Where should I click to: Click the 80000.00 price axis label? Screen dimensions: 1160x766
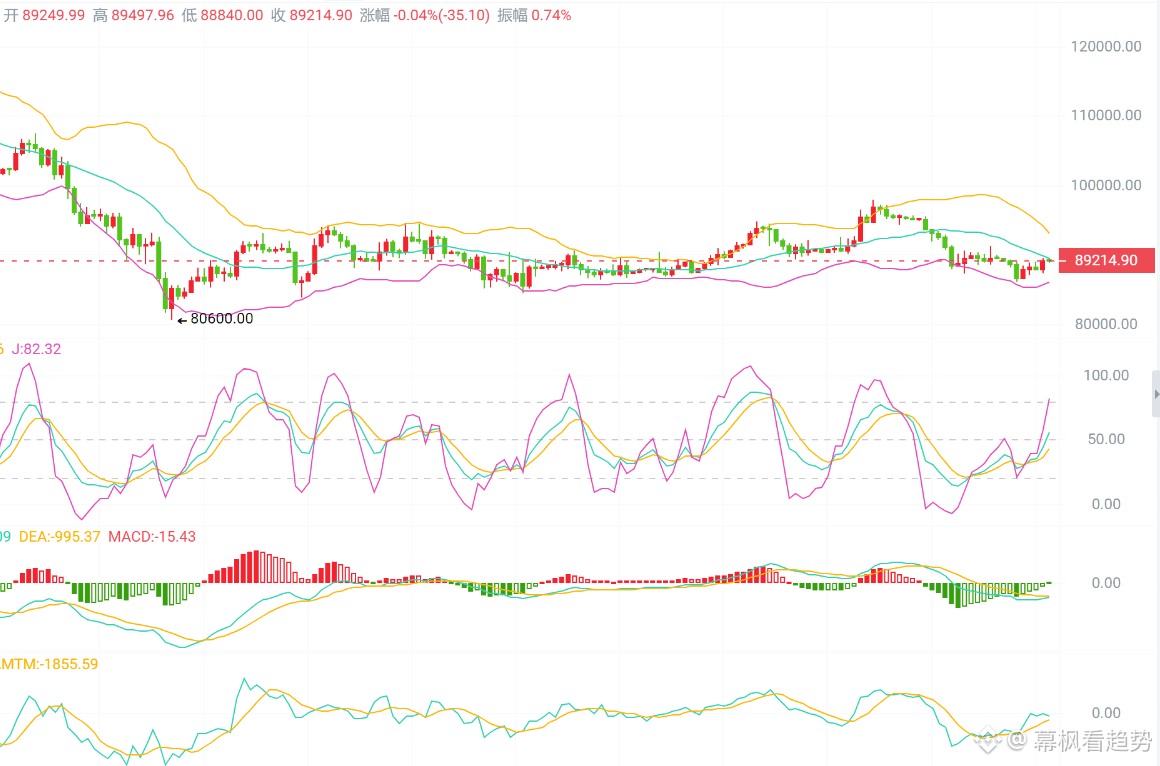[1106, 324]
